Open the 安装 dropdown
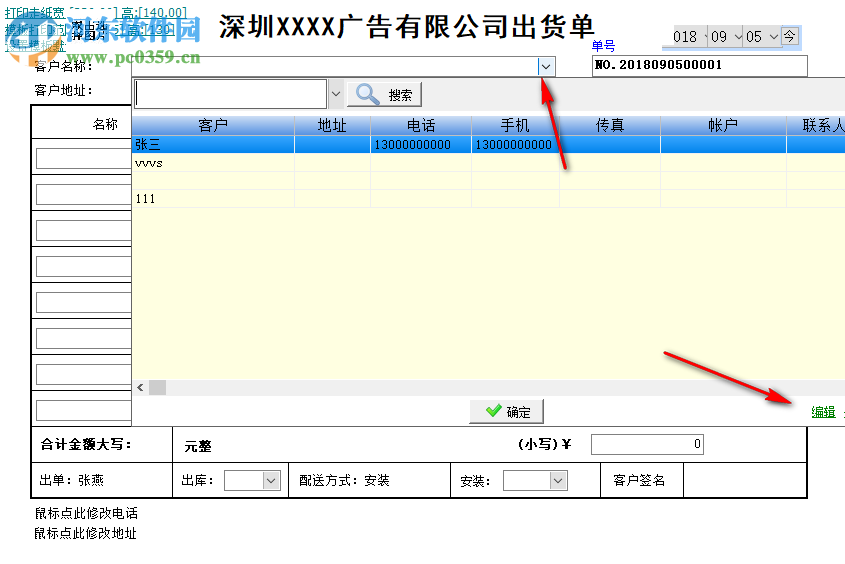The width and height of the screenshot is (845, 564). pyautogui.click(x=558, y=481)
